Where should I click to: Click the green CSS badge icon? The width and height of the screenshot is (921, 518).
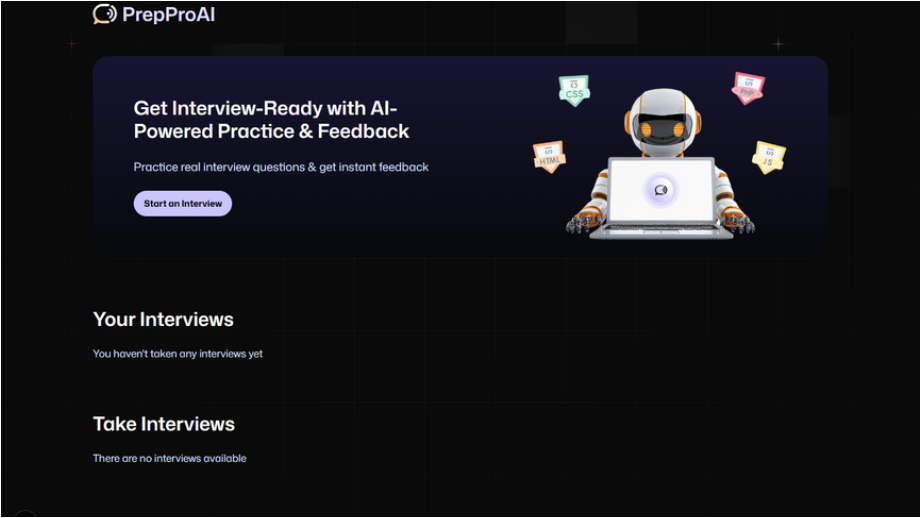tap(574, 91)
